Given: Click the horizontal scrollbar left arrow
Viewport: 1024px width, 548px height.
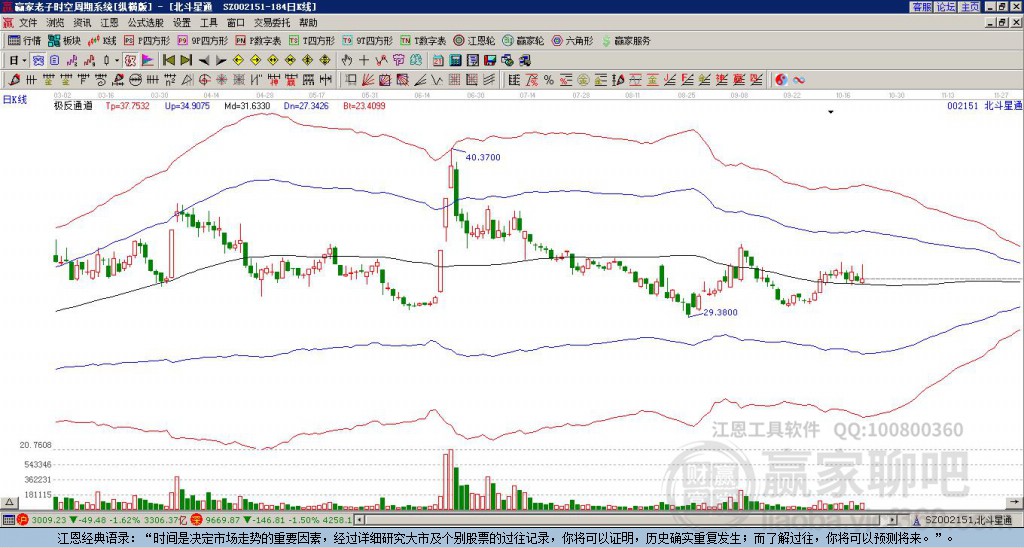Looking at the screenshot, I should 361,520.
